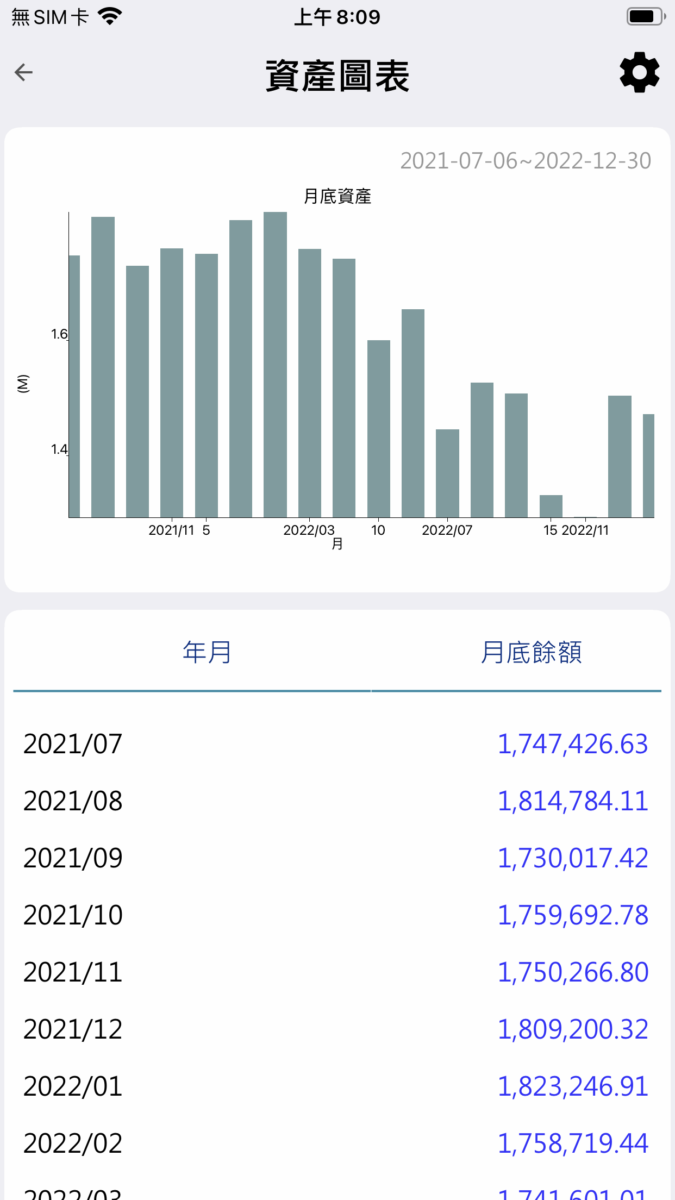Viewport: 675px width, 1200px height.
Task: Tap balance 1,758,719.44
Action: (x=573, y=1143)
